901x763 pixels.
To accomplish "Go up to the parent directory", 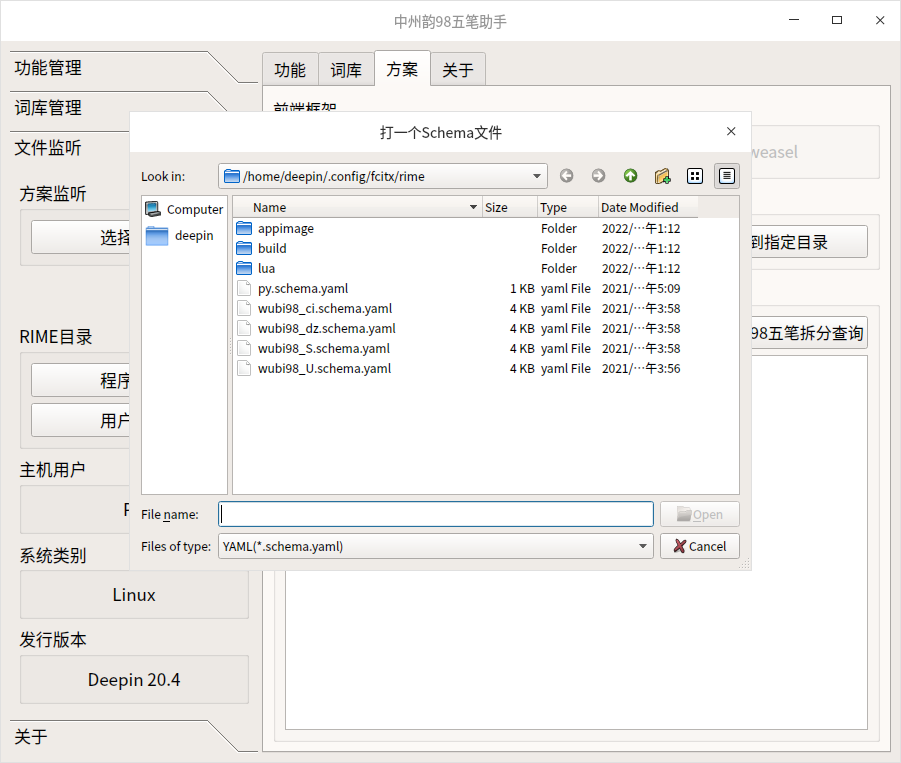I will [x=630, y=175].
